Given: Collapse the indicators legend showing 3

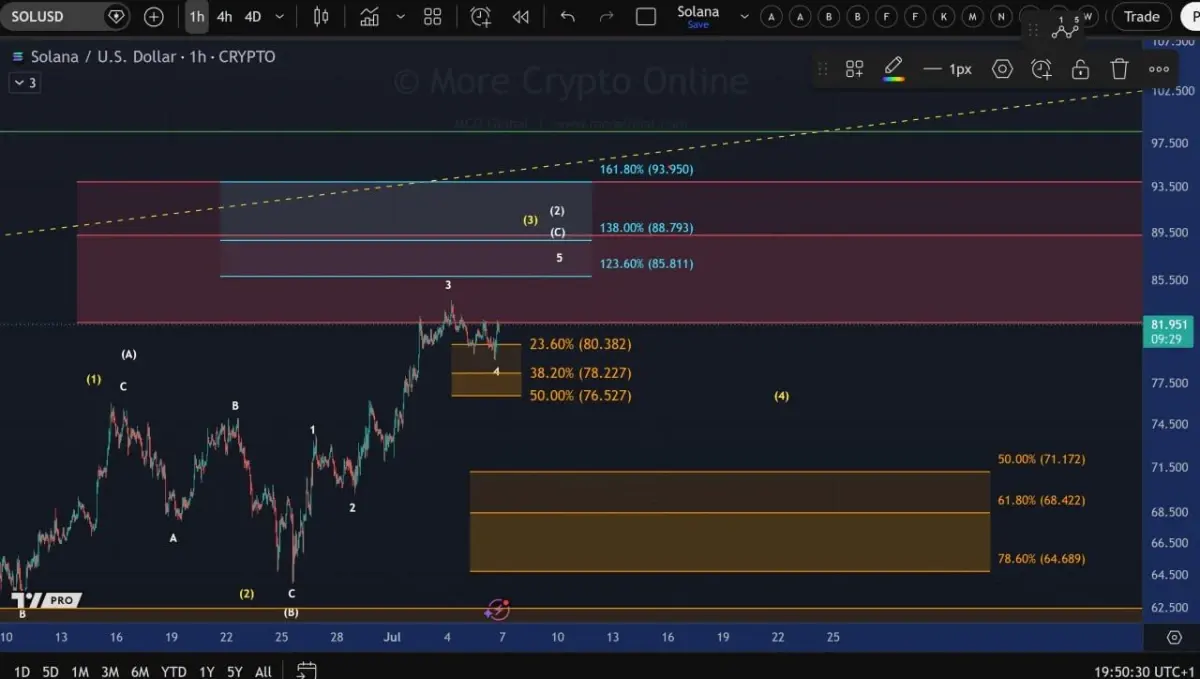Looking at the screenshot, I should pyautogui.click(x=24, y=83).
